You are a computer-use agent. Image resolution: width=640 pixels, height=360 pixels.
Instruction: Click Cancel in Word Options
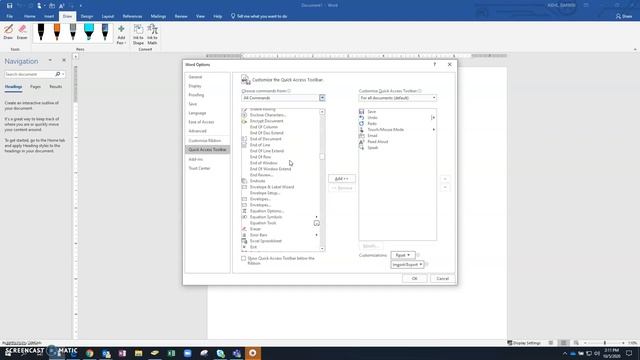tap(442, 278)
